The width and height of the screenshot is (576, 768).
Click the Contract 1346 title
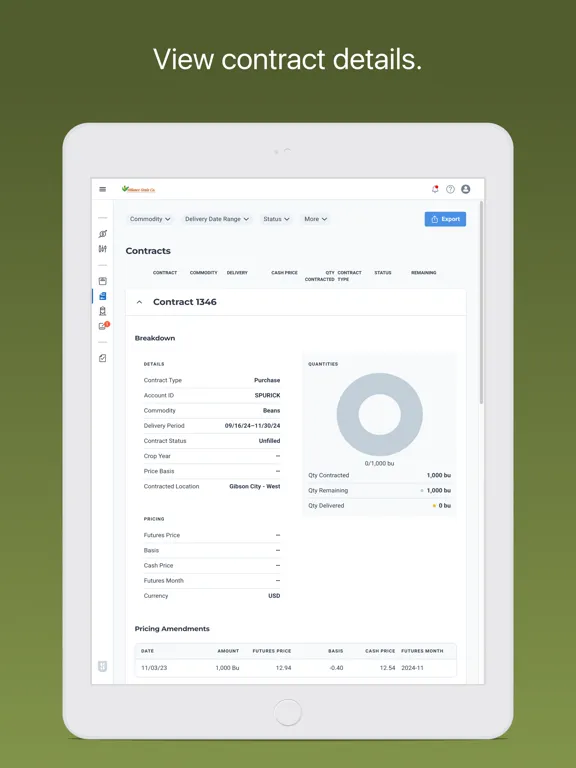point(185,302)
